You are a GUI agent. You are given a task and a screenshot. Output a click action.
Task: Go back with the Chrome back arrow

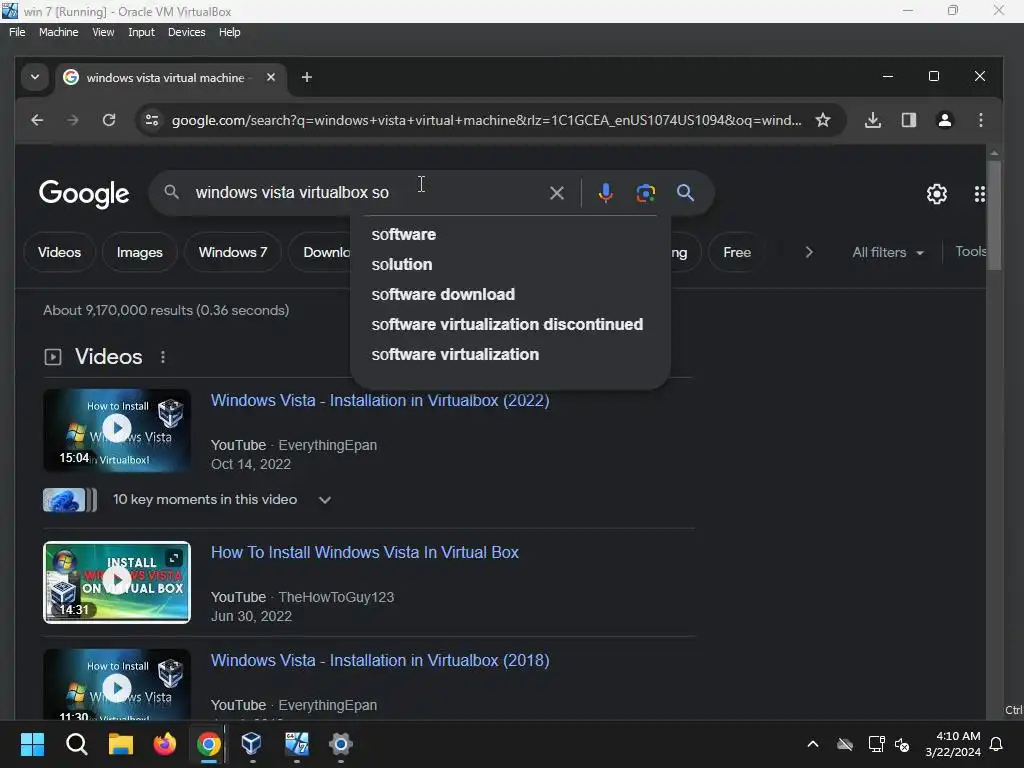coord(37,120)
